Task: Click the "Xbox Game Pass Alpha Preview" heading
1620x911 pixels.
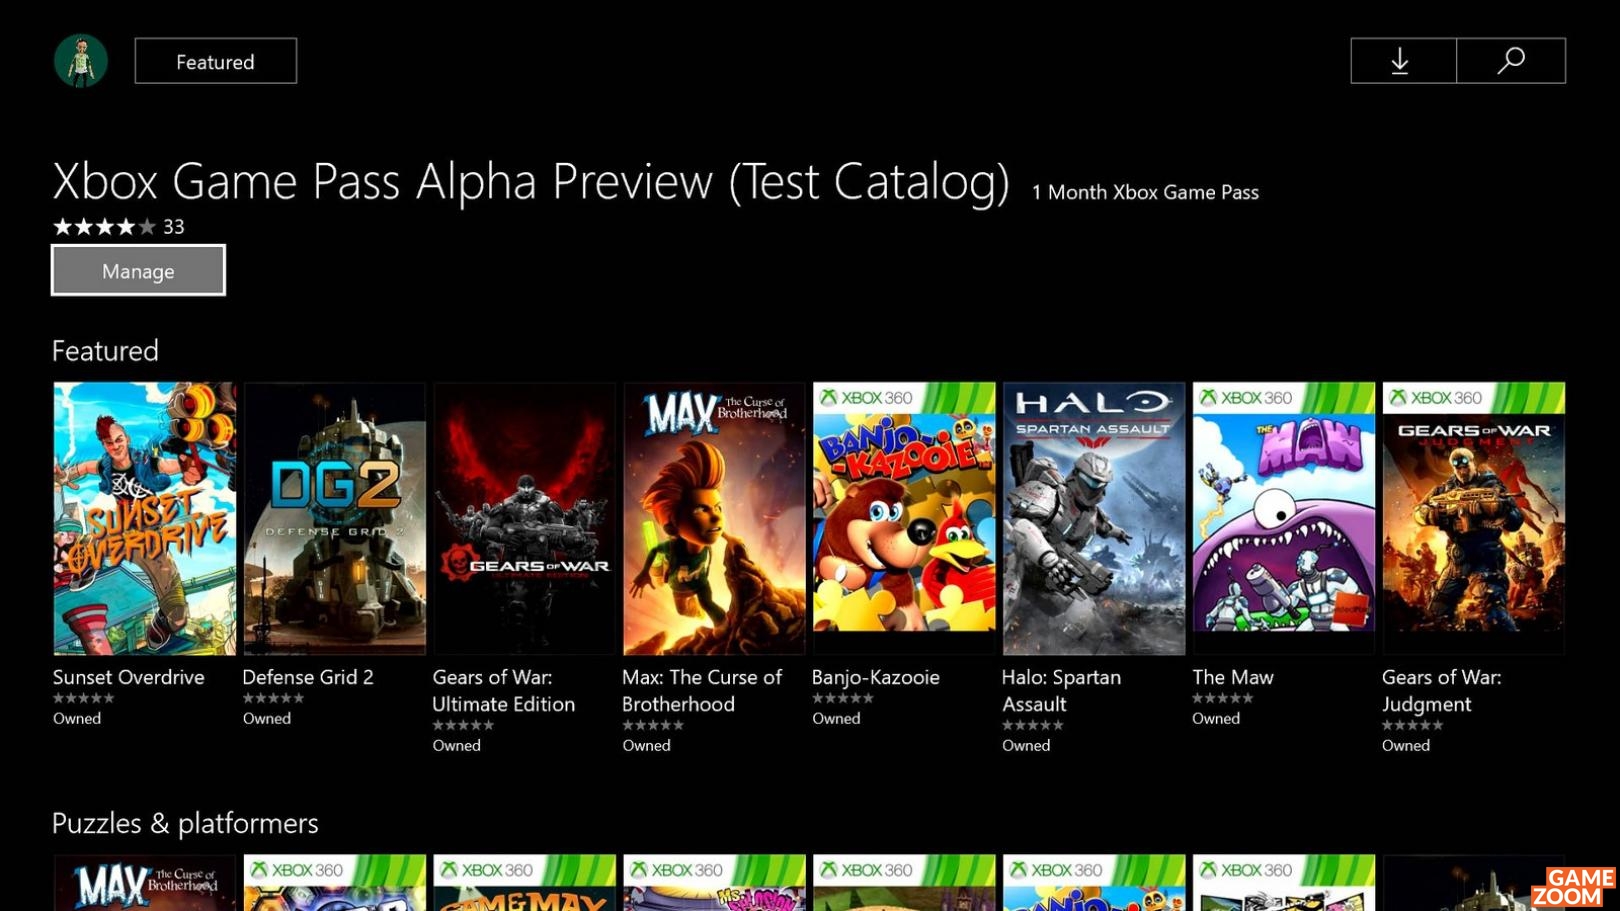Action: [x=531, y=181]
